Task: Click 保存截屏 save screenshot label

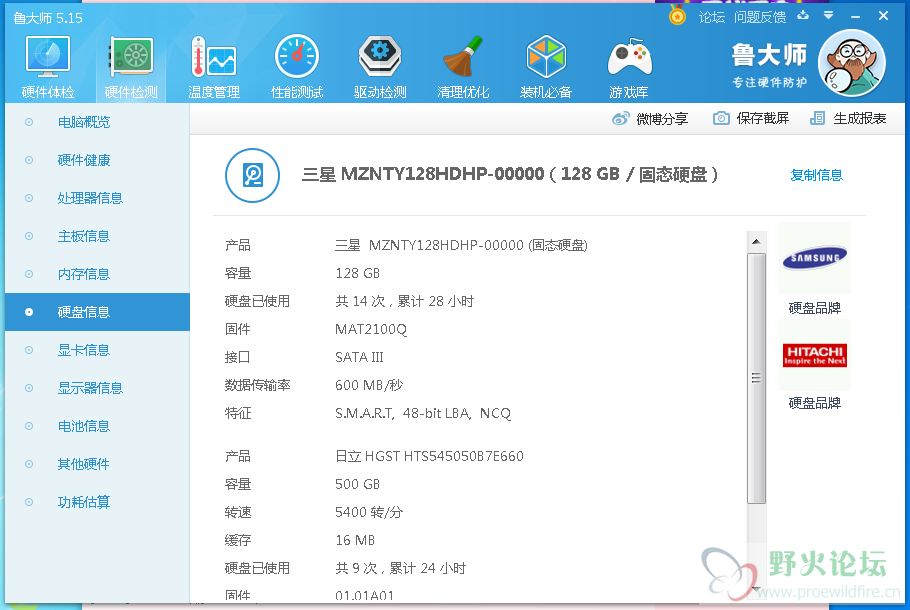Action: pyautogui.click(x=763, y=118)
